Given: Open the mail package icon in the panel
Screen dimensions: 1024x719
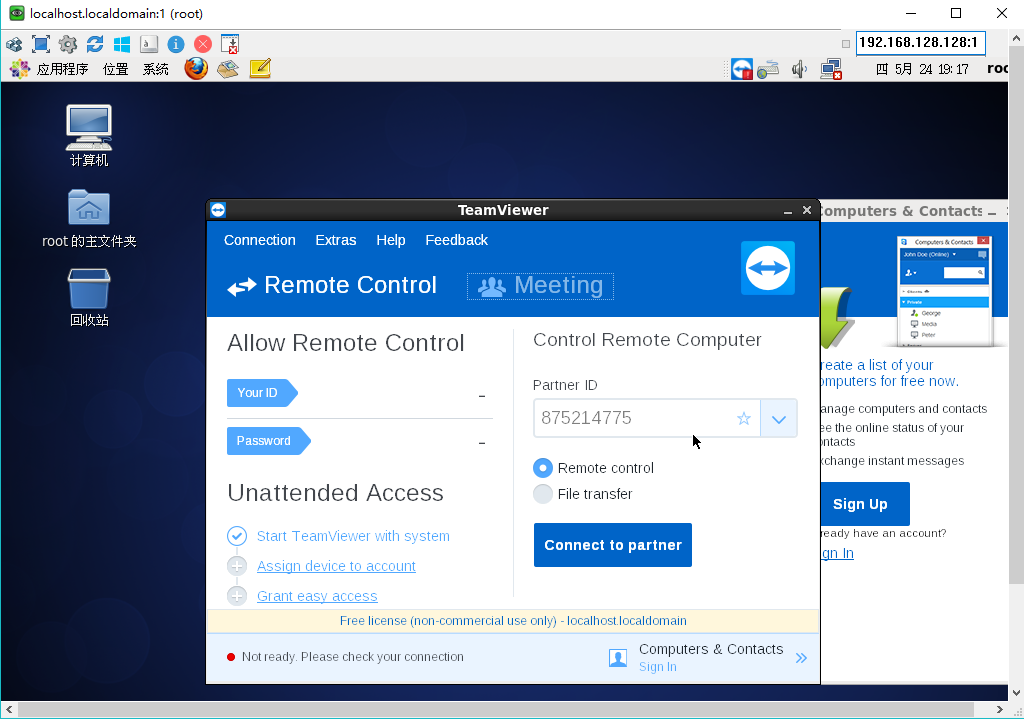Looking at the screenshot, I should click(x=228, y=69).
